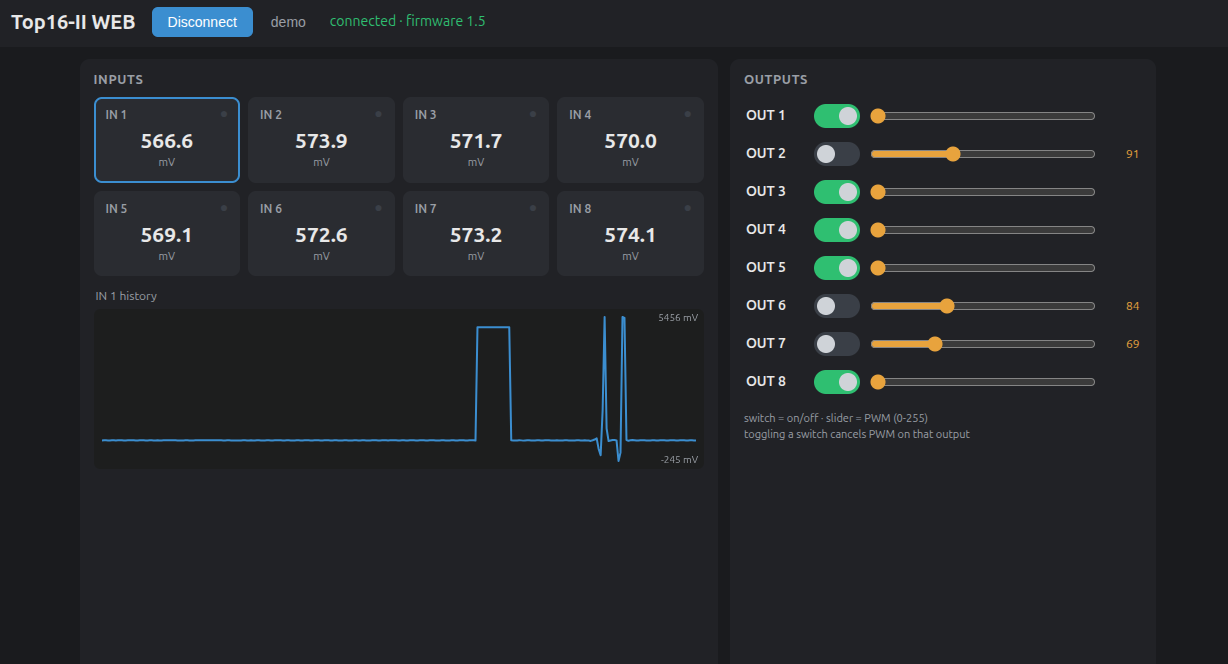Click the OUT 2 PWM slider
This screenshot has height=664, width=1228.
tap(983, 154)
